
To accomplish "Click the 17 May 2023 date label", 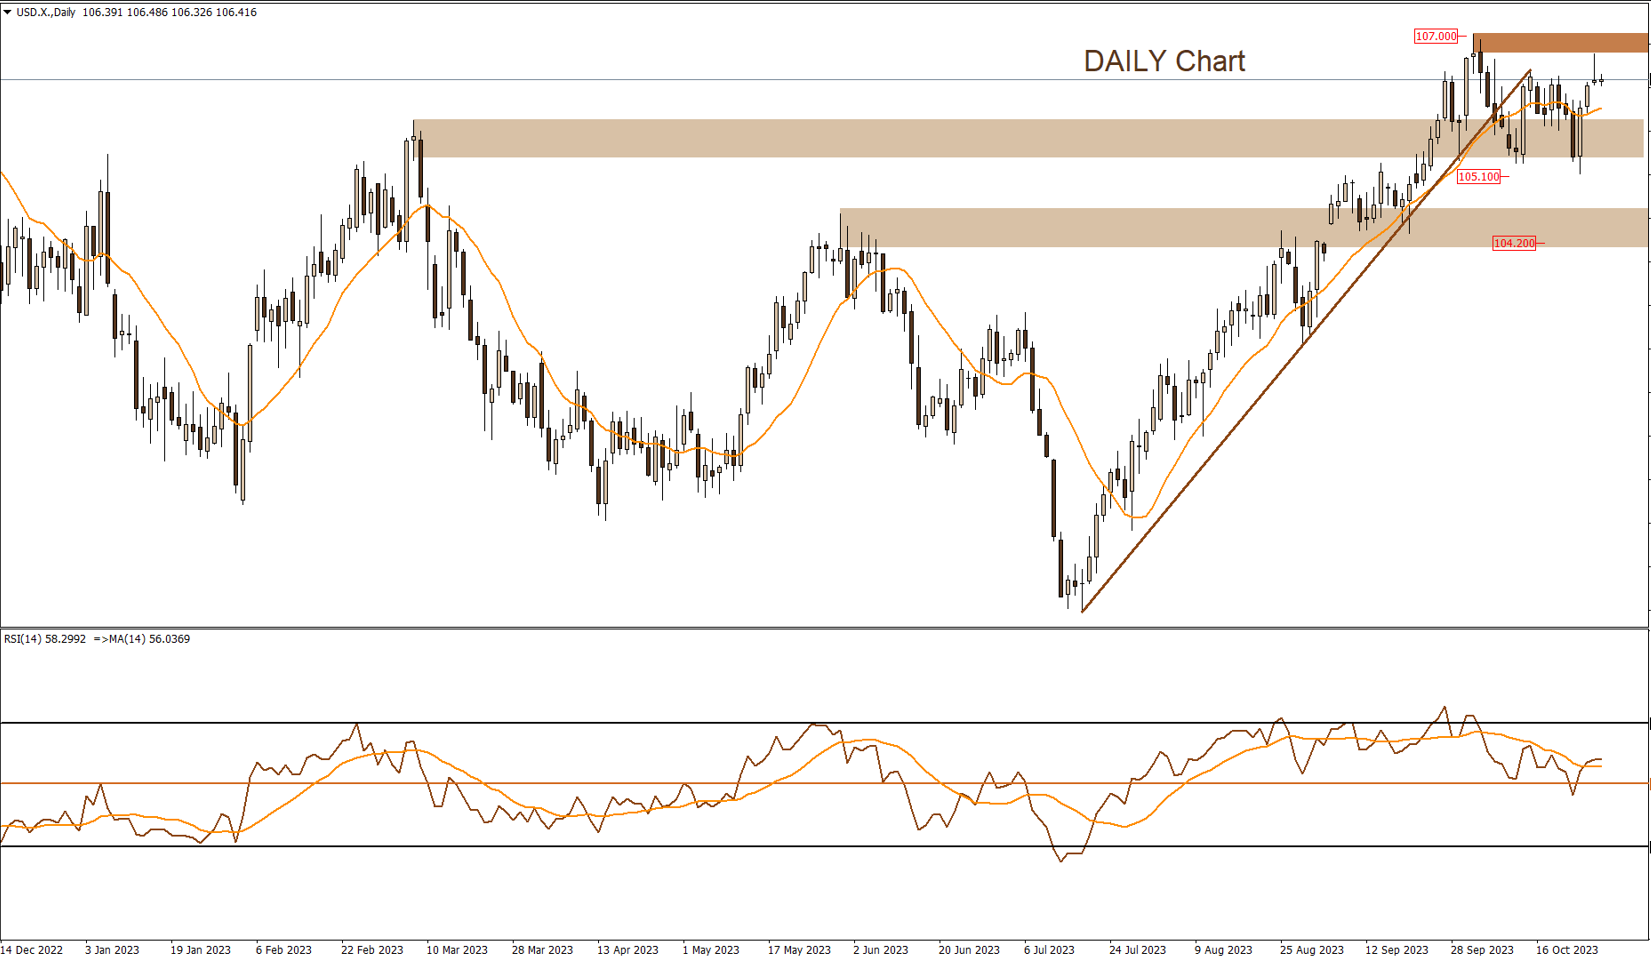I will point(799,950).
